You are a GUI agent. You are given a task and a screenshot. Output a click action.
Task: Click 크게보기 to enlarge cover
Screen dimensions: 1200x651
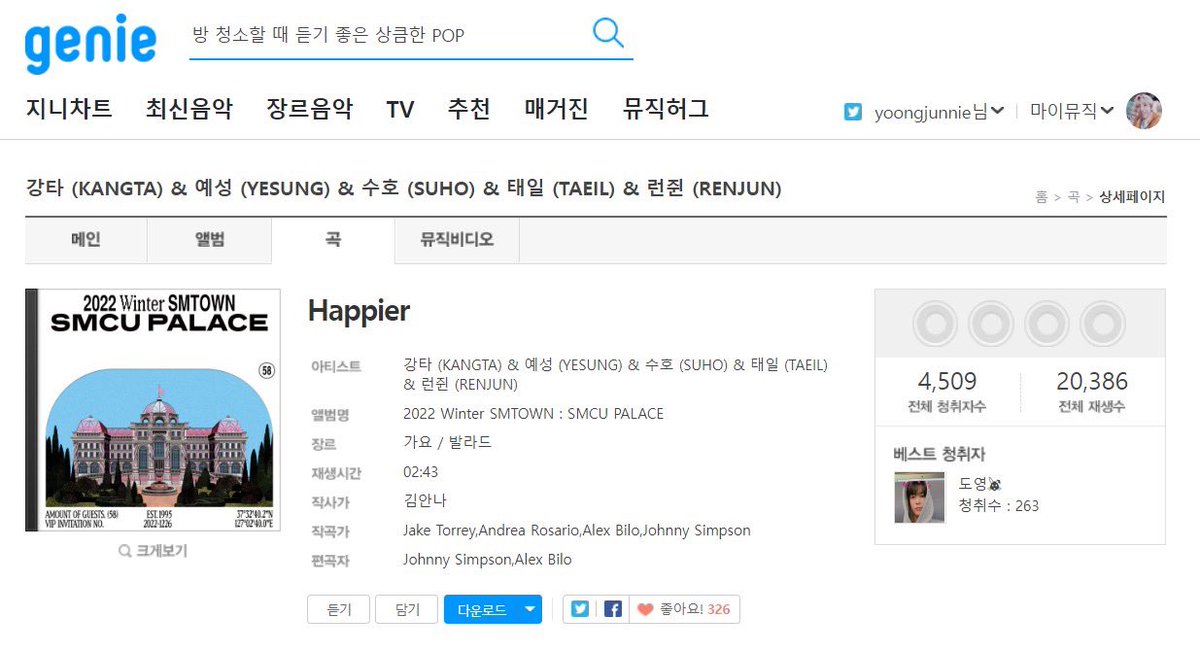coord(152,551)
